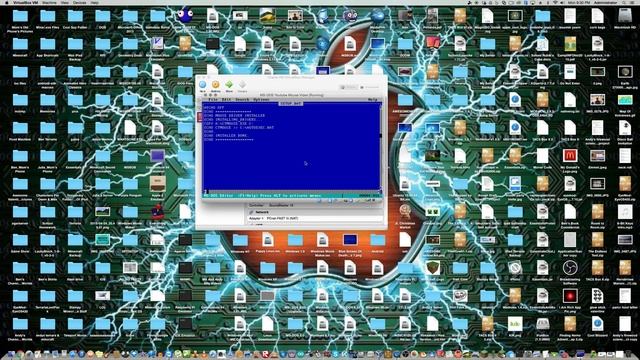Click the editor's horizontal scrollbar
The width and height of the screenshot is (640, 360).
(292, 192)
